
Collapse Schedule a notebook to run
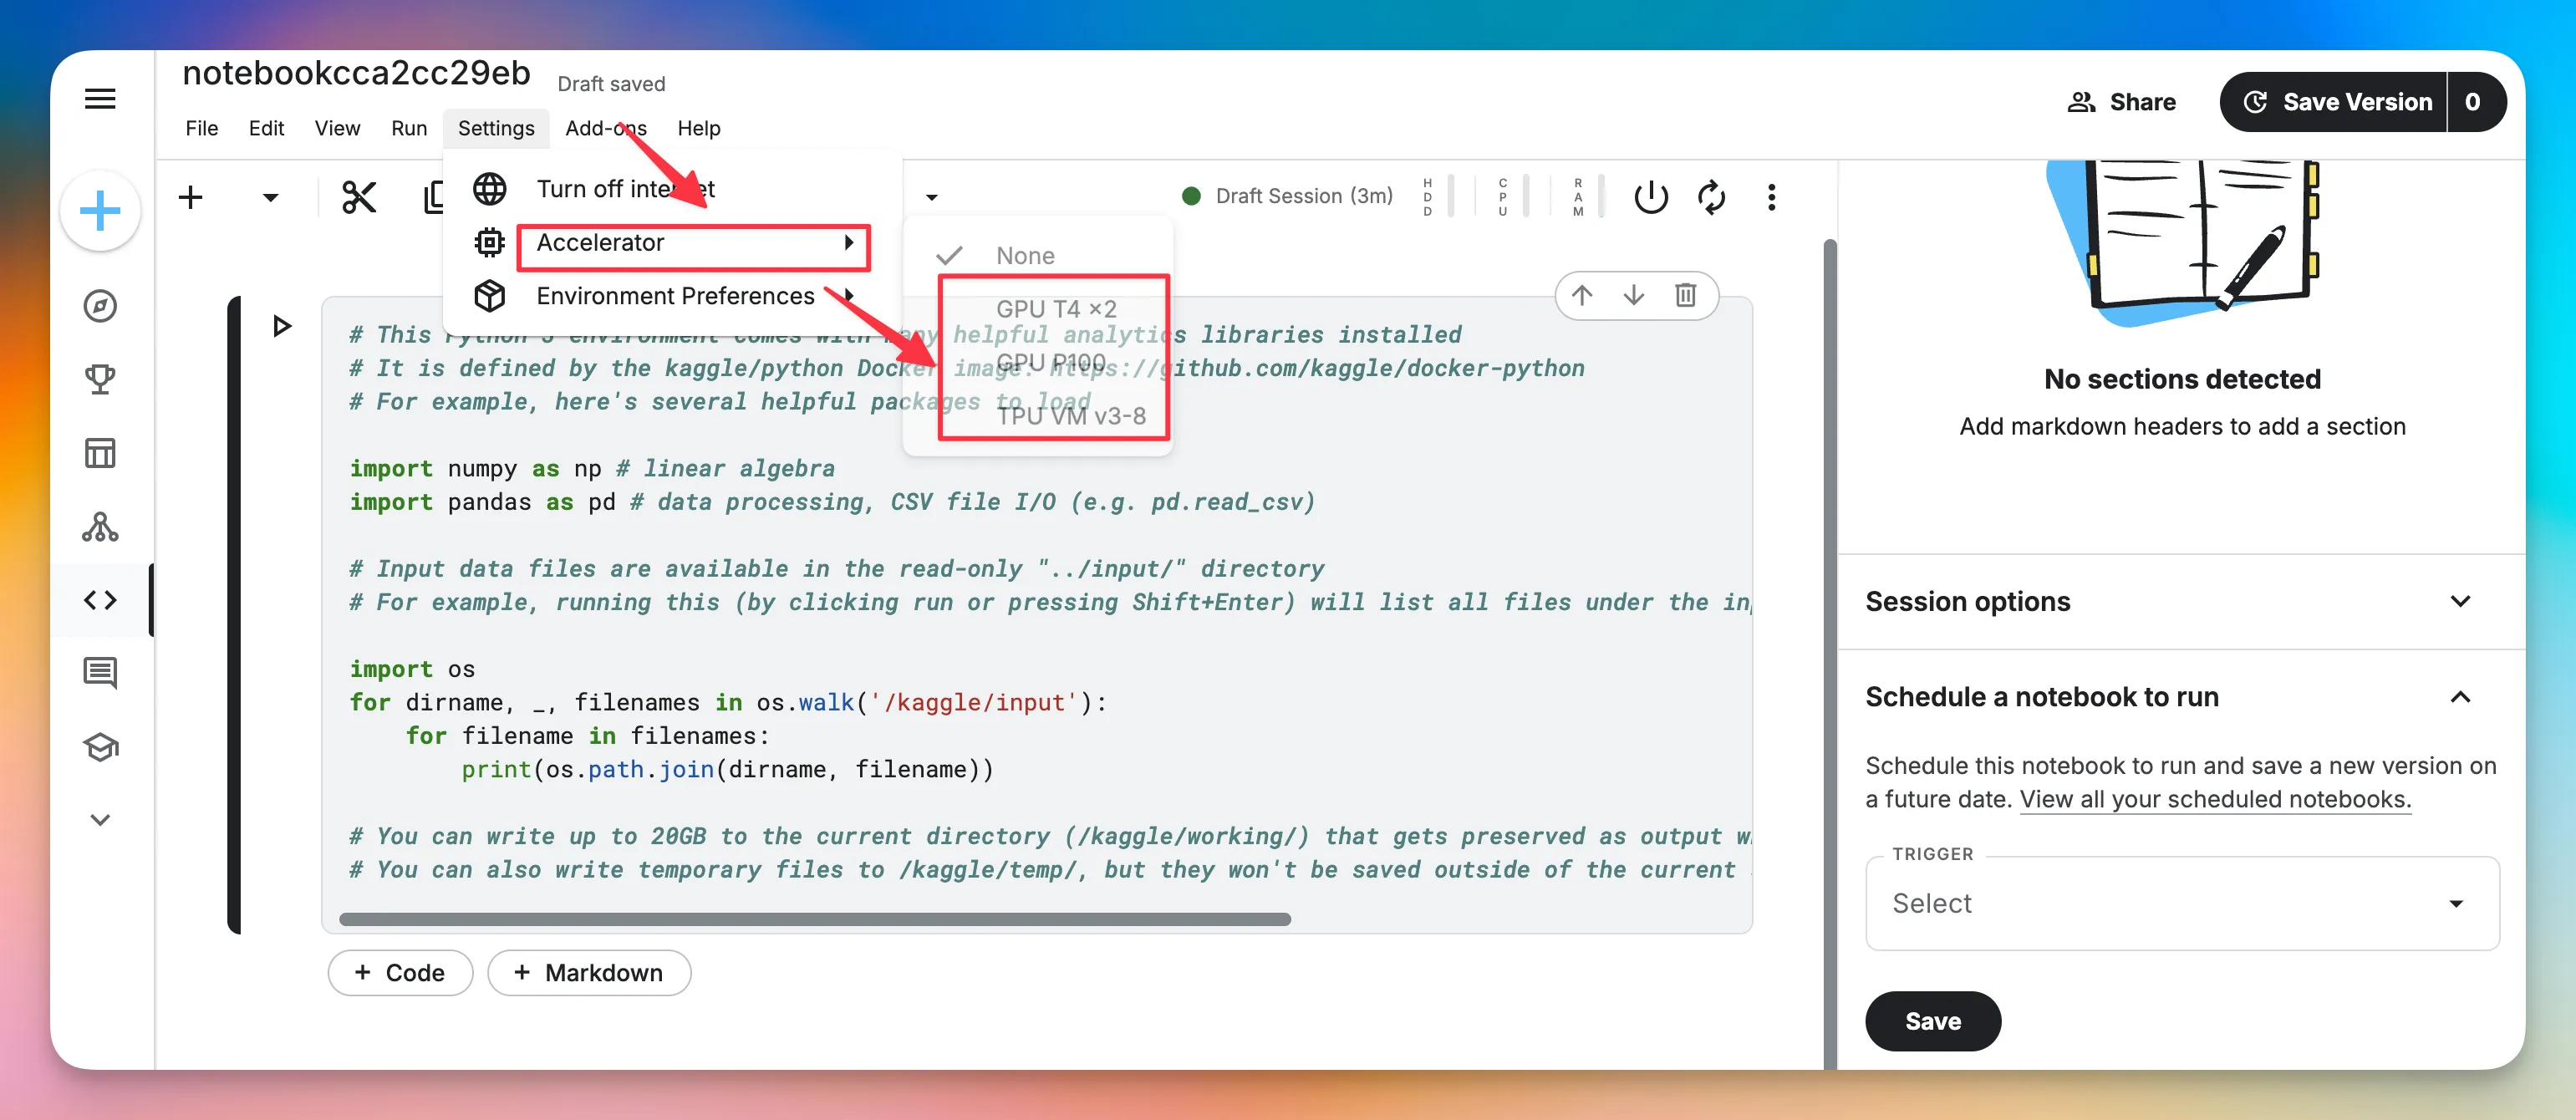point(2459,697)
